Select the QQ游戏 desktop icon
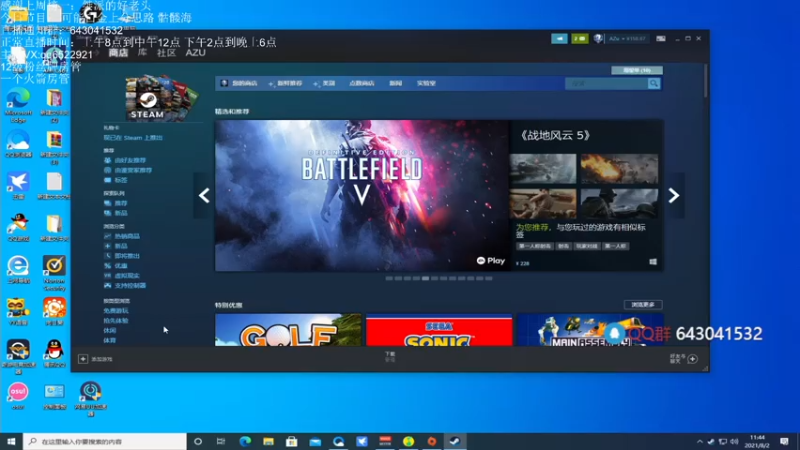This screenshot has width=800, height=450. coord(18,228)
